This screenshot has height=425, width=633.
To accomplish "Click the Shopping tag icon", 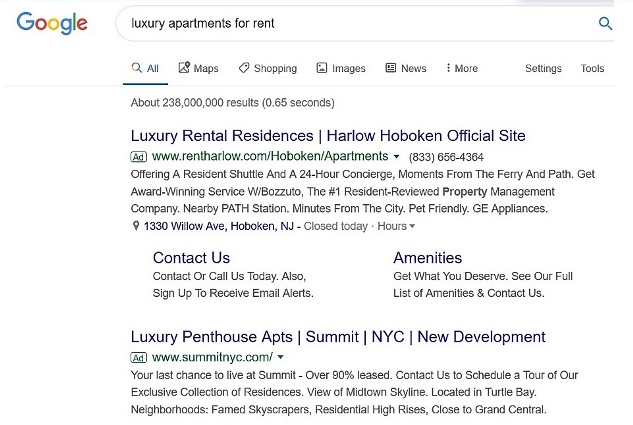I will pyautogui.click(x=243, y=68).
